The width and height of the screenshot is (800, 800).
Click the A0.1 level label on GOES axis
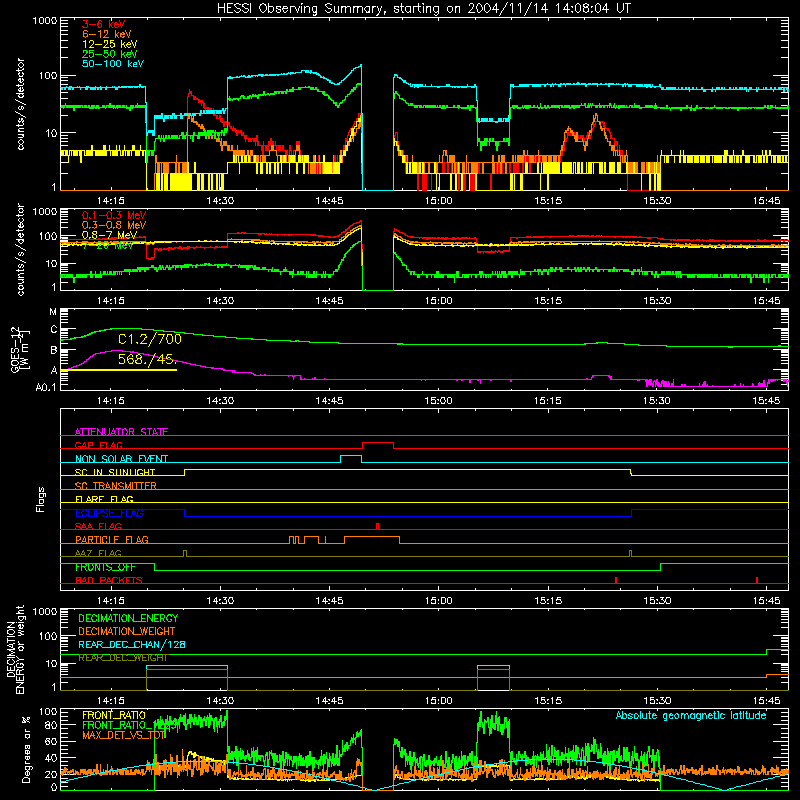[x=46, y=387]
